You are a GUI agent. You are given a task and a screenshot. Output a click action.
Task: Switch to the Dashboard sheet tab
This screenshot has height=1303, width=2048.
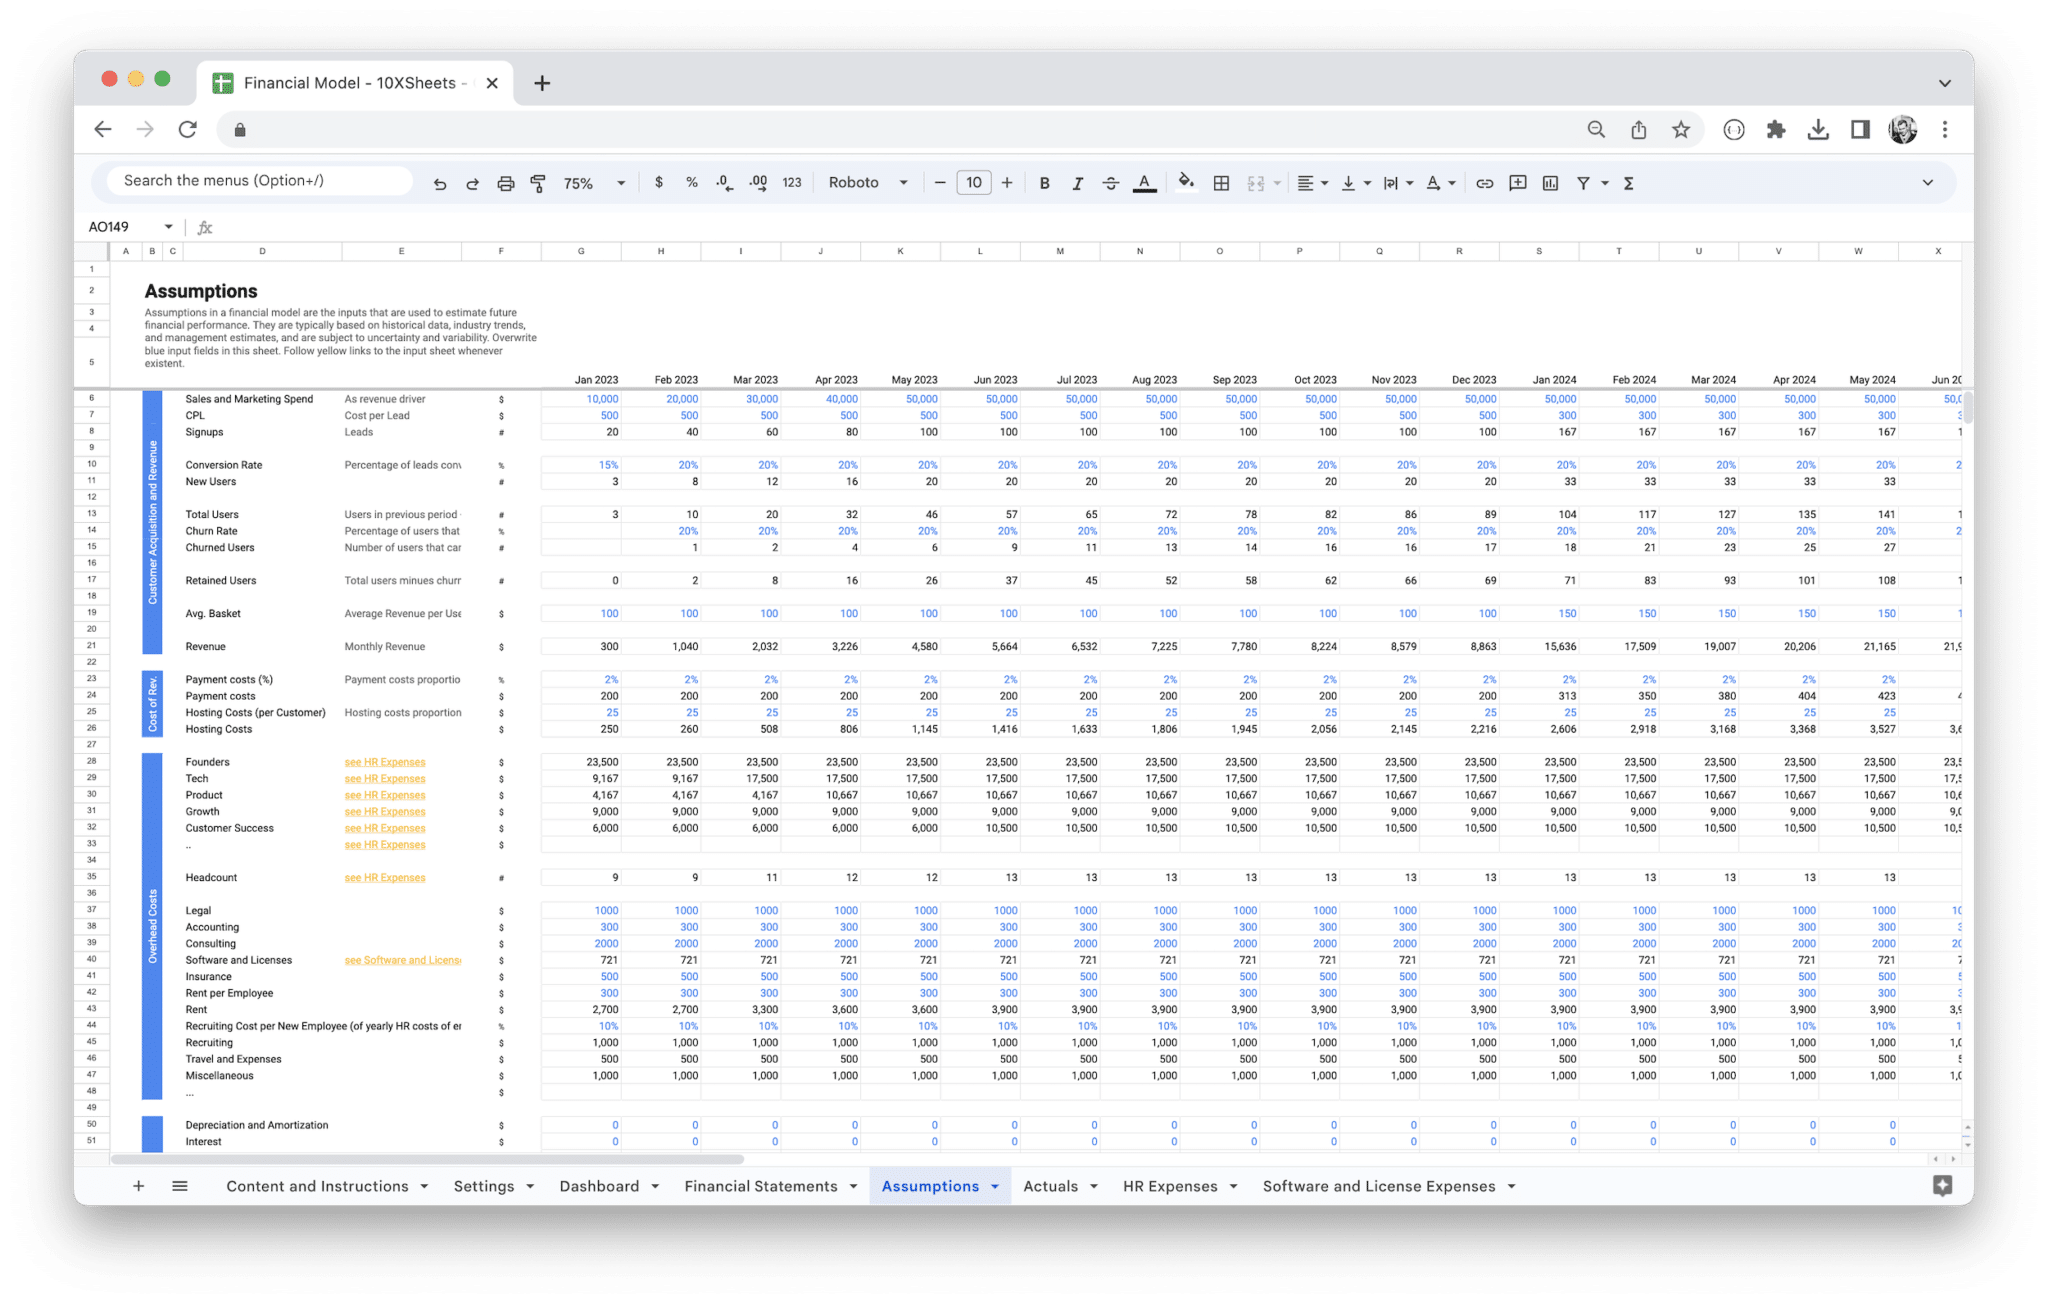[x=600, y=1185]
